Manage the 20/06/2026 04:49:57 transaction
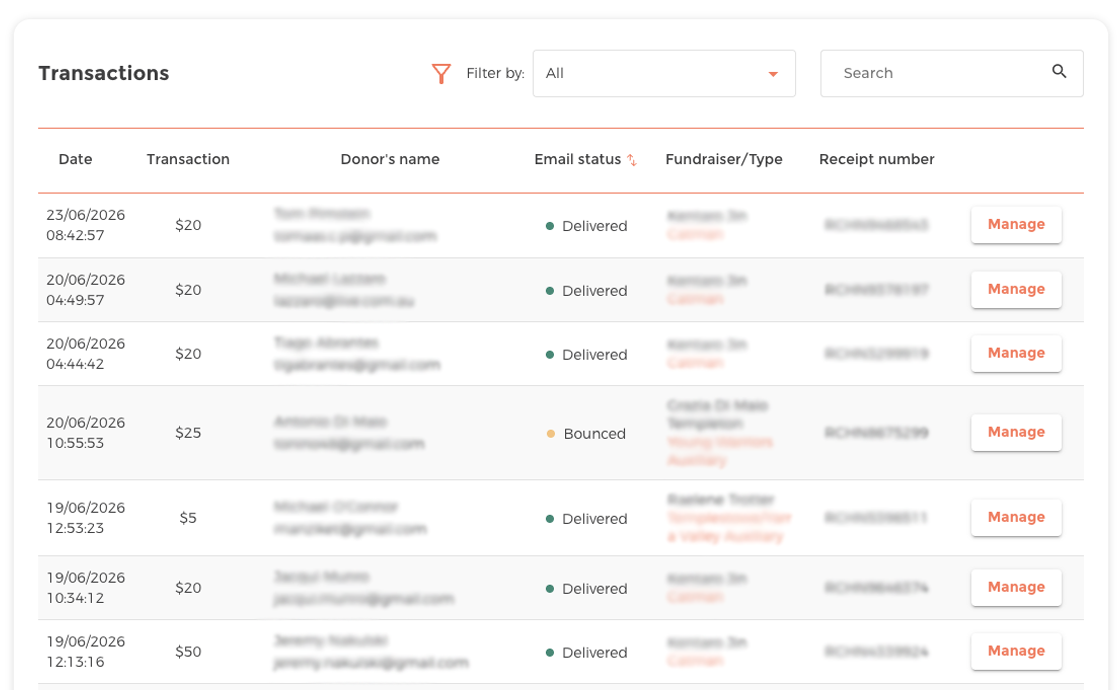Screen dimensions: 1120x690 coord(1016,289)
